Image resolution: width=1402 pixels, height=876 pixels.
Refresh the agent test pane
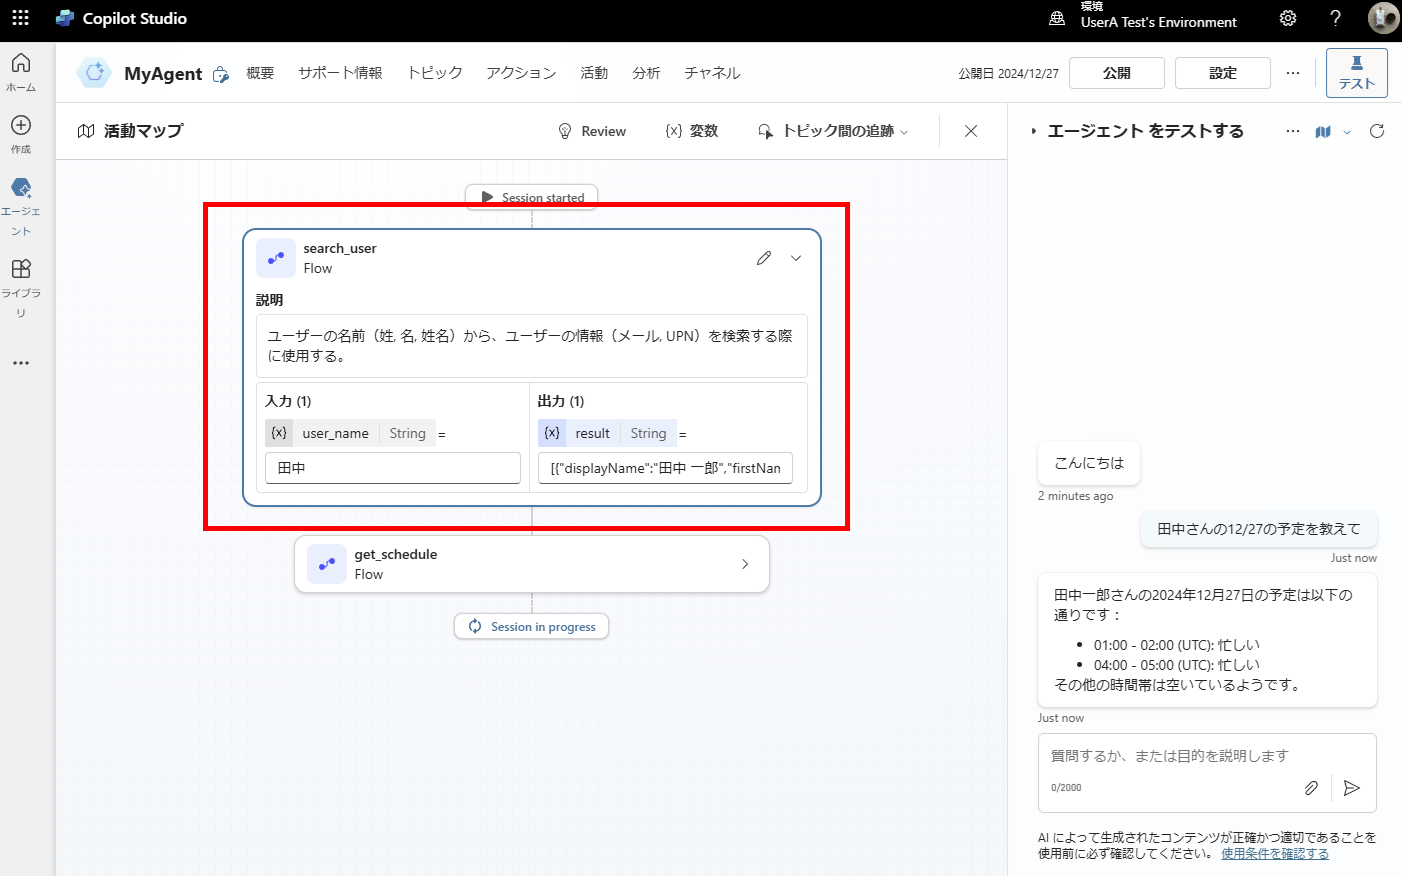(x=1377, y=131)
